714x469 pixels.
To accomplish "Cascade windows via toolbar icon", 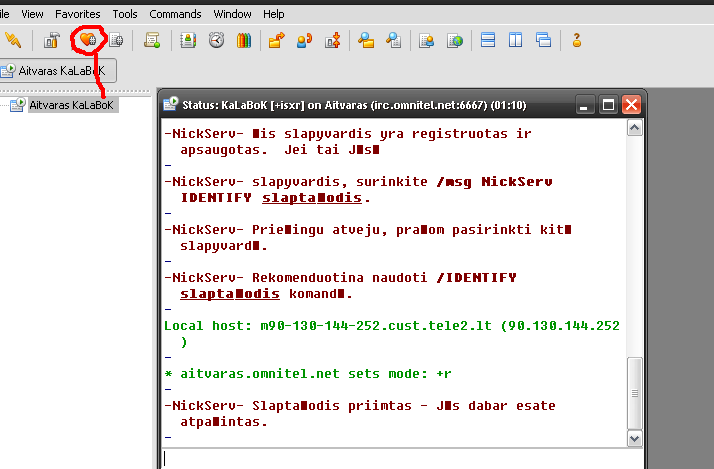I will (543, 41).
